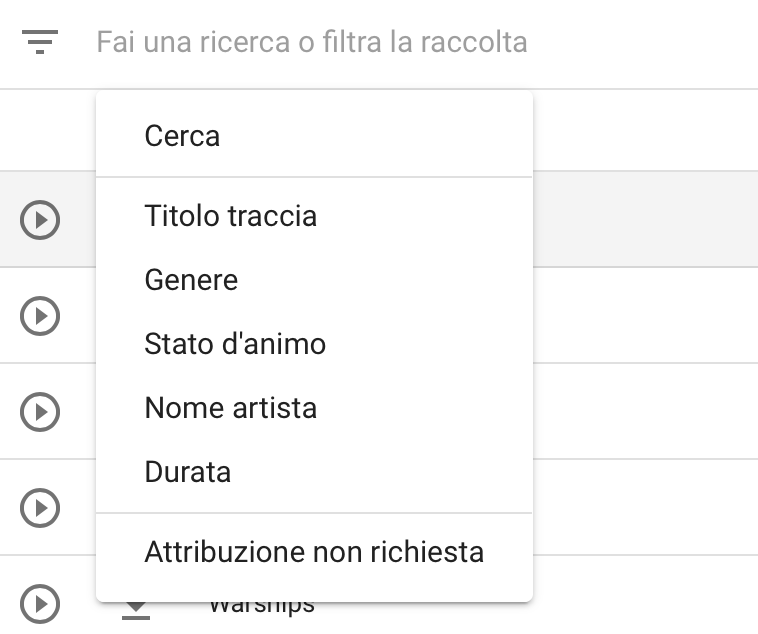Click the highlighted first track row

[645, 219]
